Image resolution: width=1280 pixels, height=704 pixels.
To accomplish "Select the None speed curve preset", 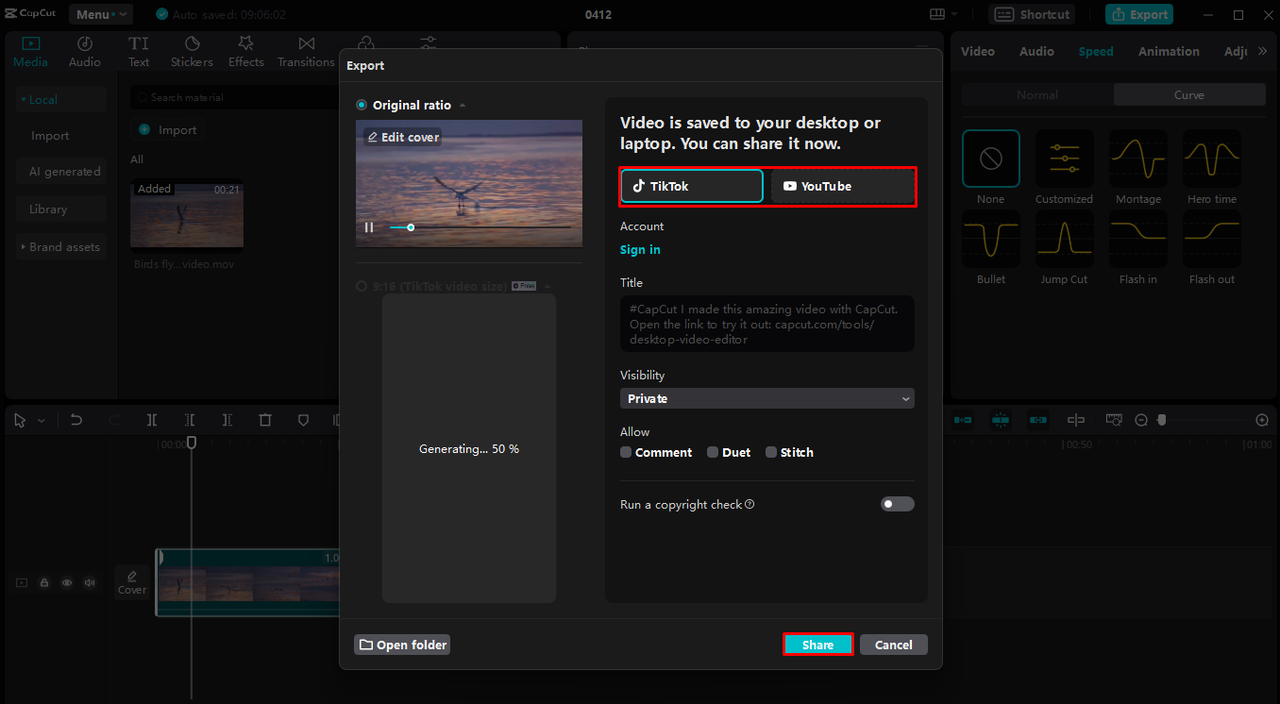I will [991, 159].
